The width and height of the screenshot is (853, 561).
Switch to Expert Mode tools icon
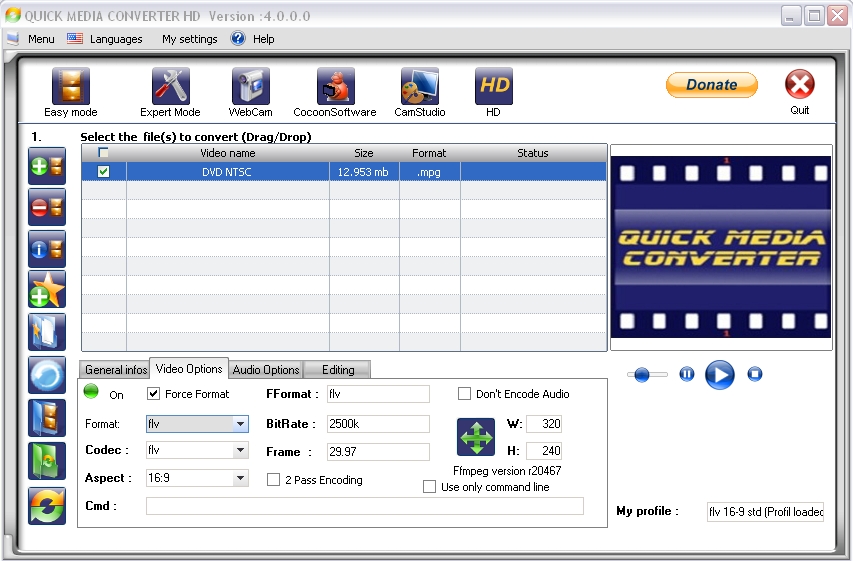(x=171, y=86)
